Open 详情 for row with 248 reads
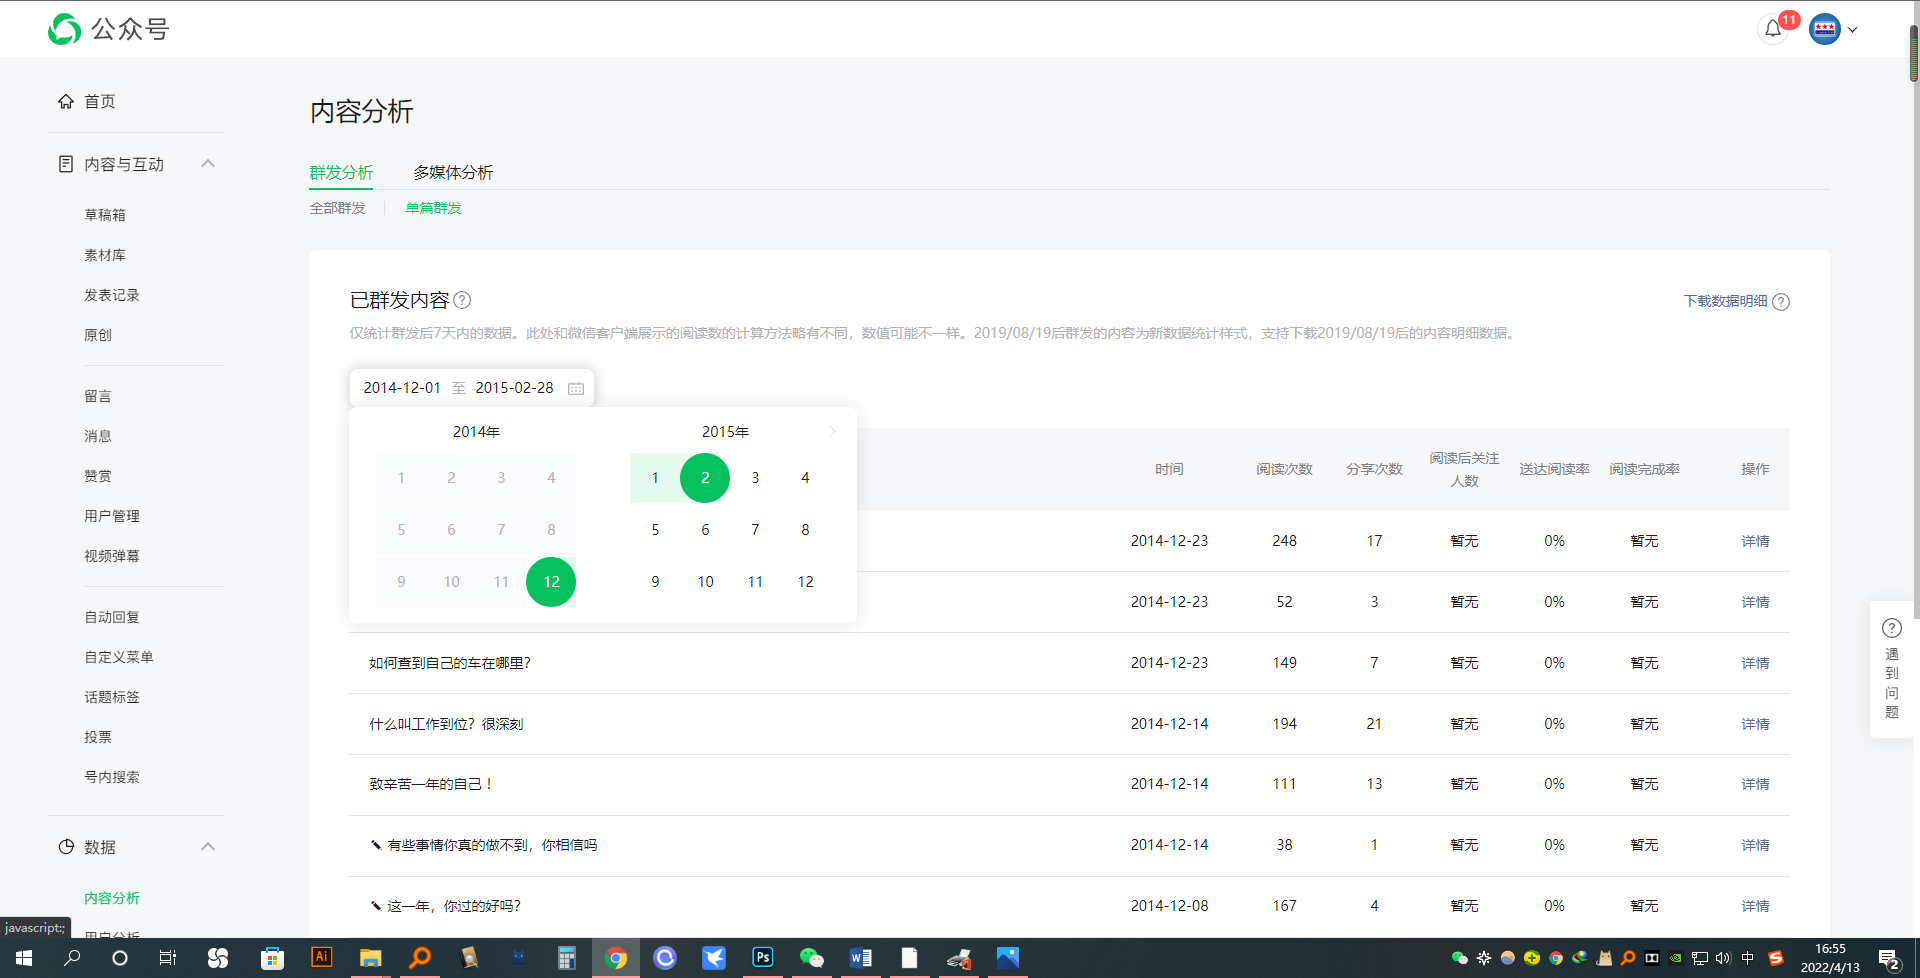 coord(1755,541)
